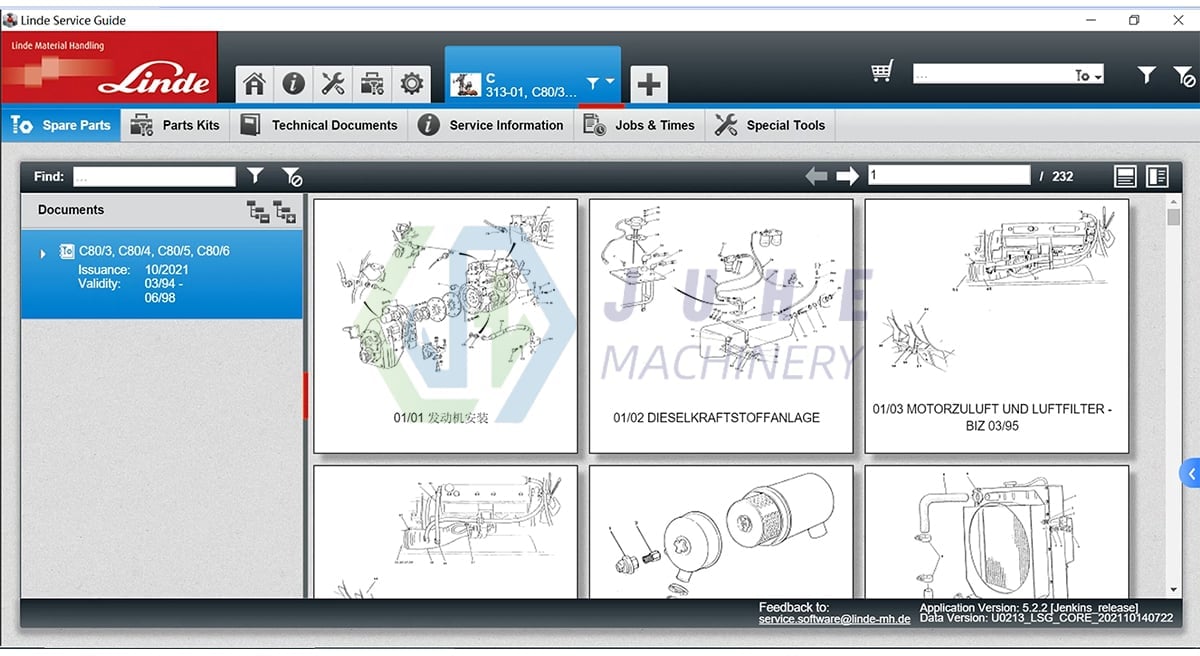
Task: Click the information icon in the toolbar
Action: (x=293, y=84)
